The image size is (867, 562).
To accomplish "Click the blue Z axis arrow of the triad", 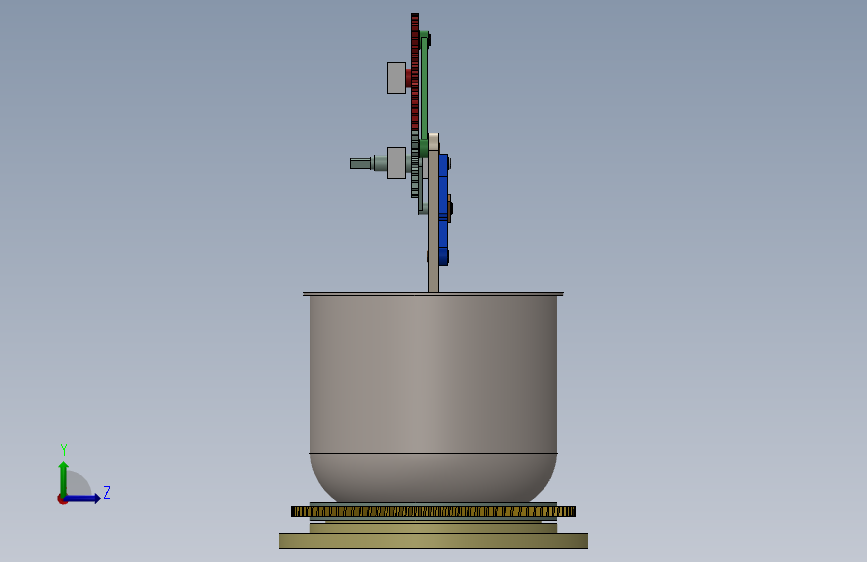I will [83, 498].
